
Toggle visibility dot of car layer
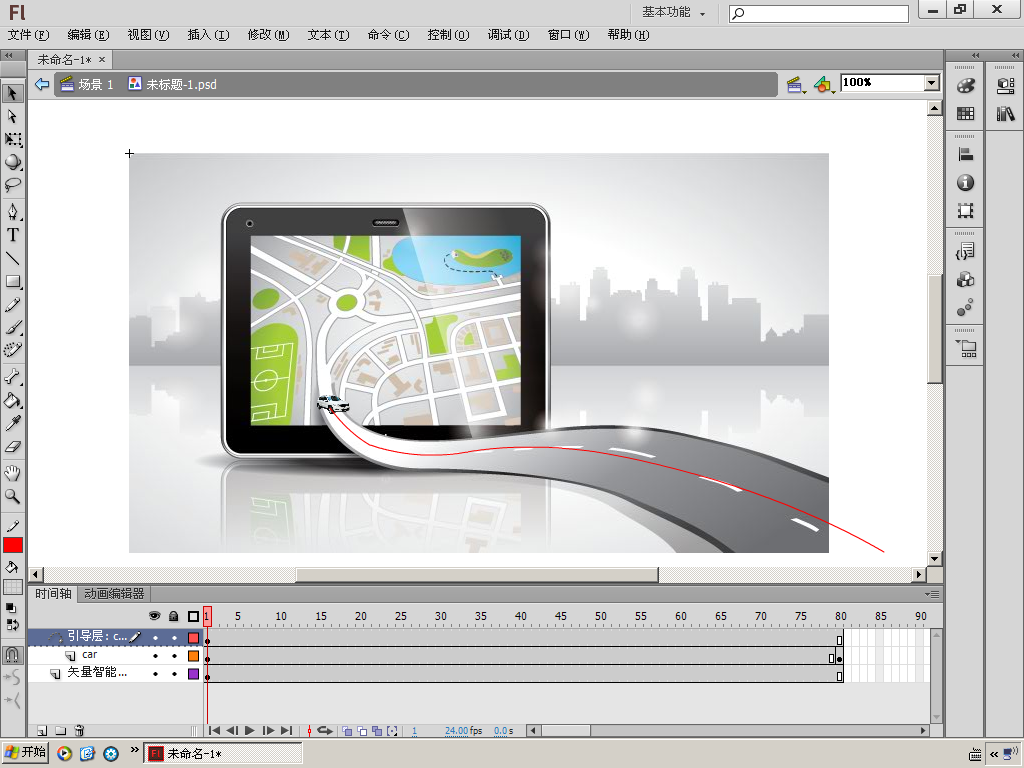(155, 656)
